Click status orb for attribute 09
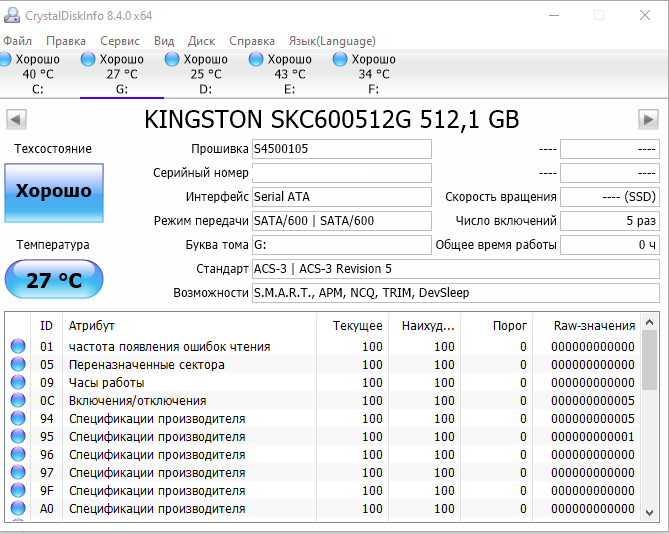 point(18,382)
